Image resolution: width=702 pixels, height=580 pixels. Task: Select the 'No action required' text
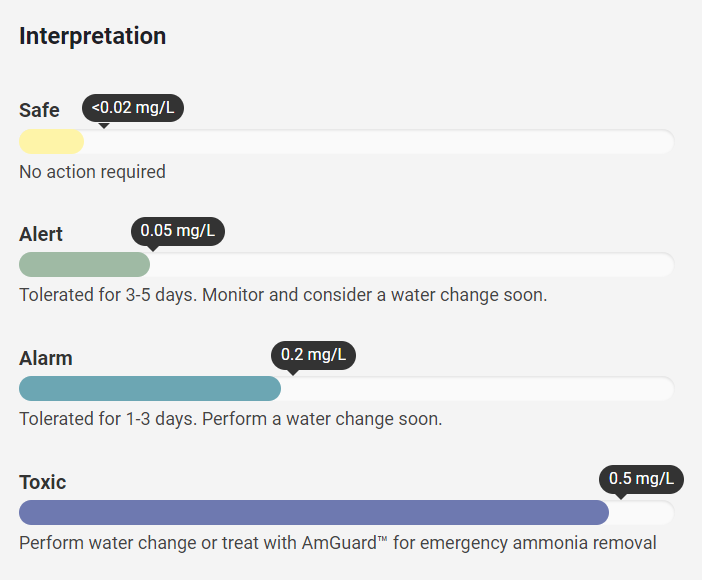[92, 172]
